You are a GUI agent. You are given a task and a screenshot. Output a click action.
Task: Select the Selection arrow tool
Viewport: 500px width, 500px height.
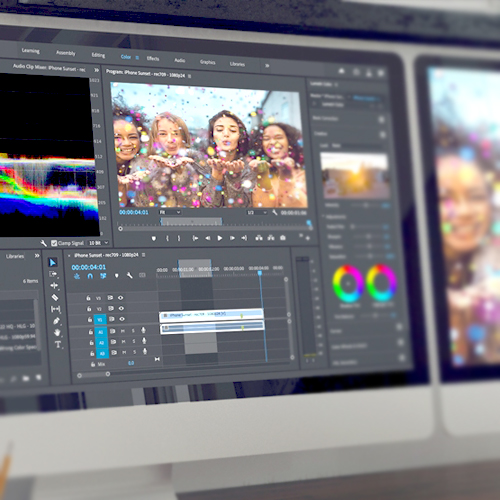point(53,263)
